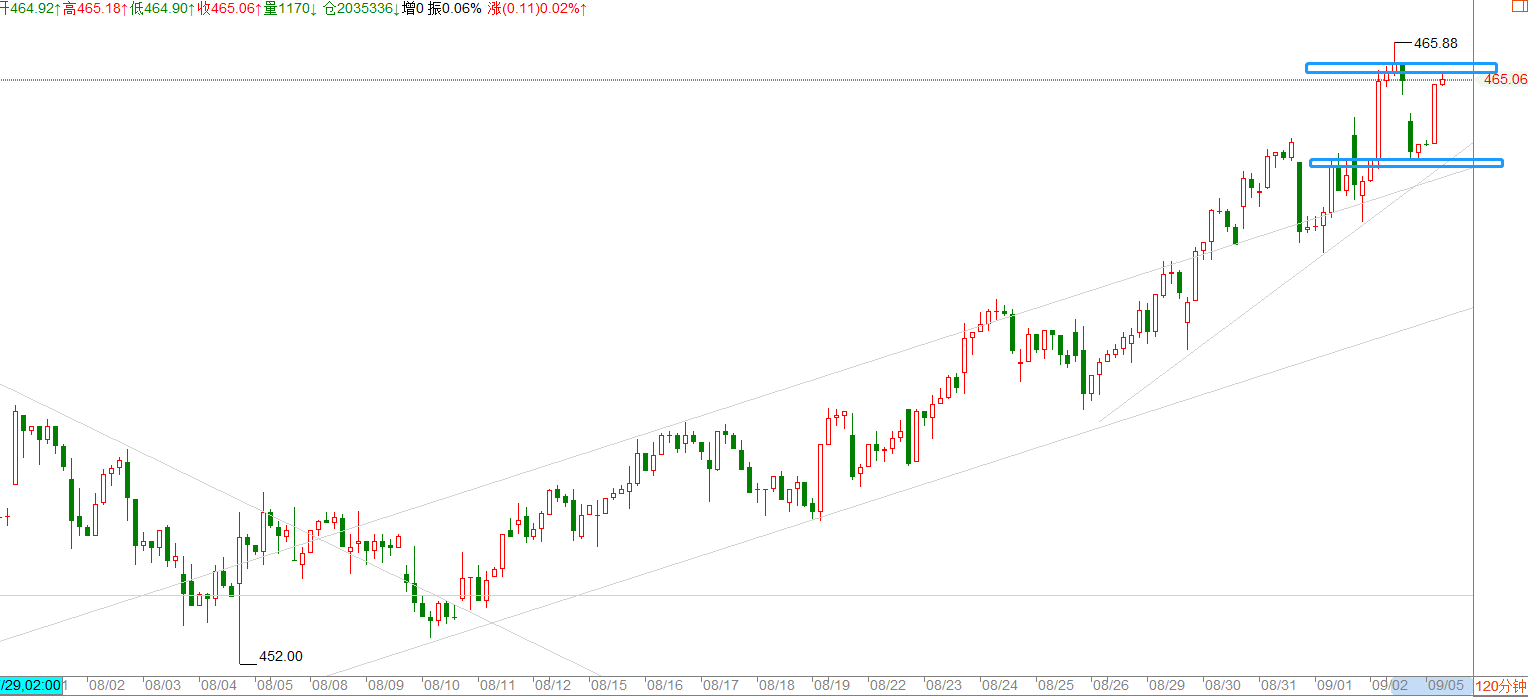
Task: Click the 465.88 high price annotation
Action: (1436, 43)
